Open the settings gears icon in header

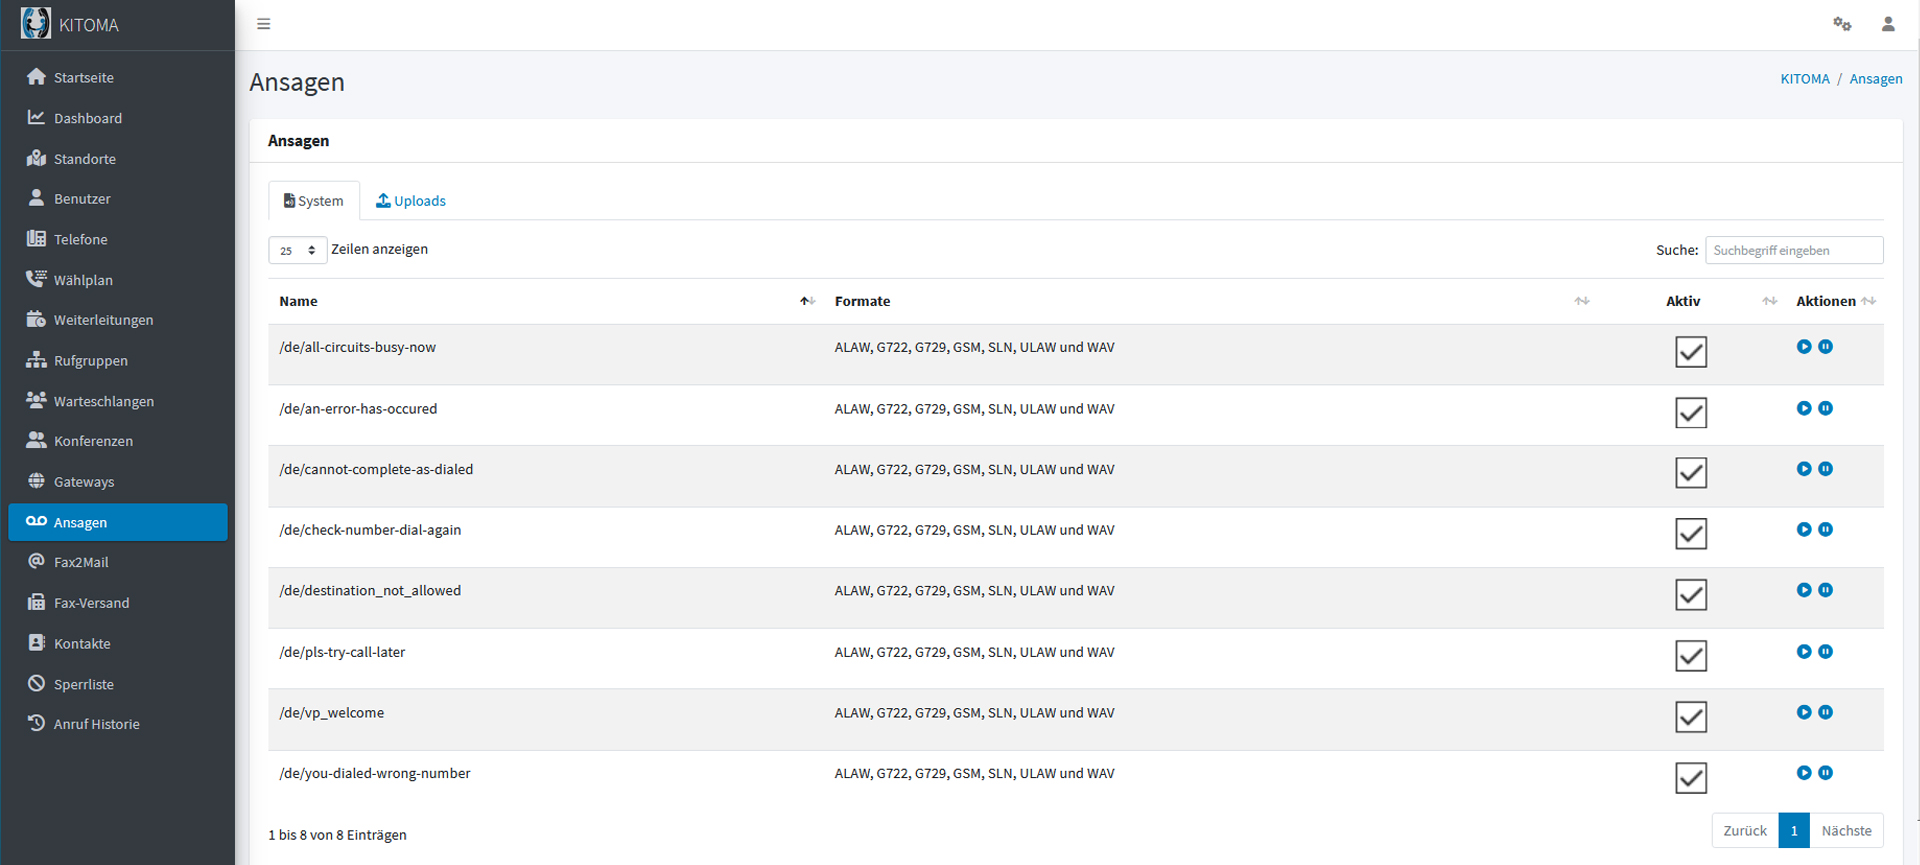tap(1842, 24)
